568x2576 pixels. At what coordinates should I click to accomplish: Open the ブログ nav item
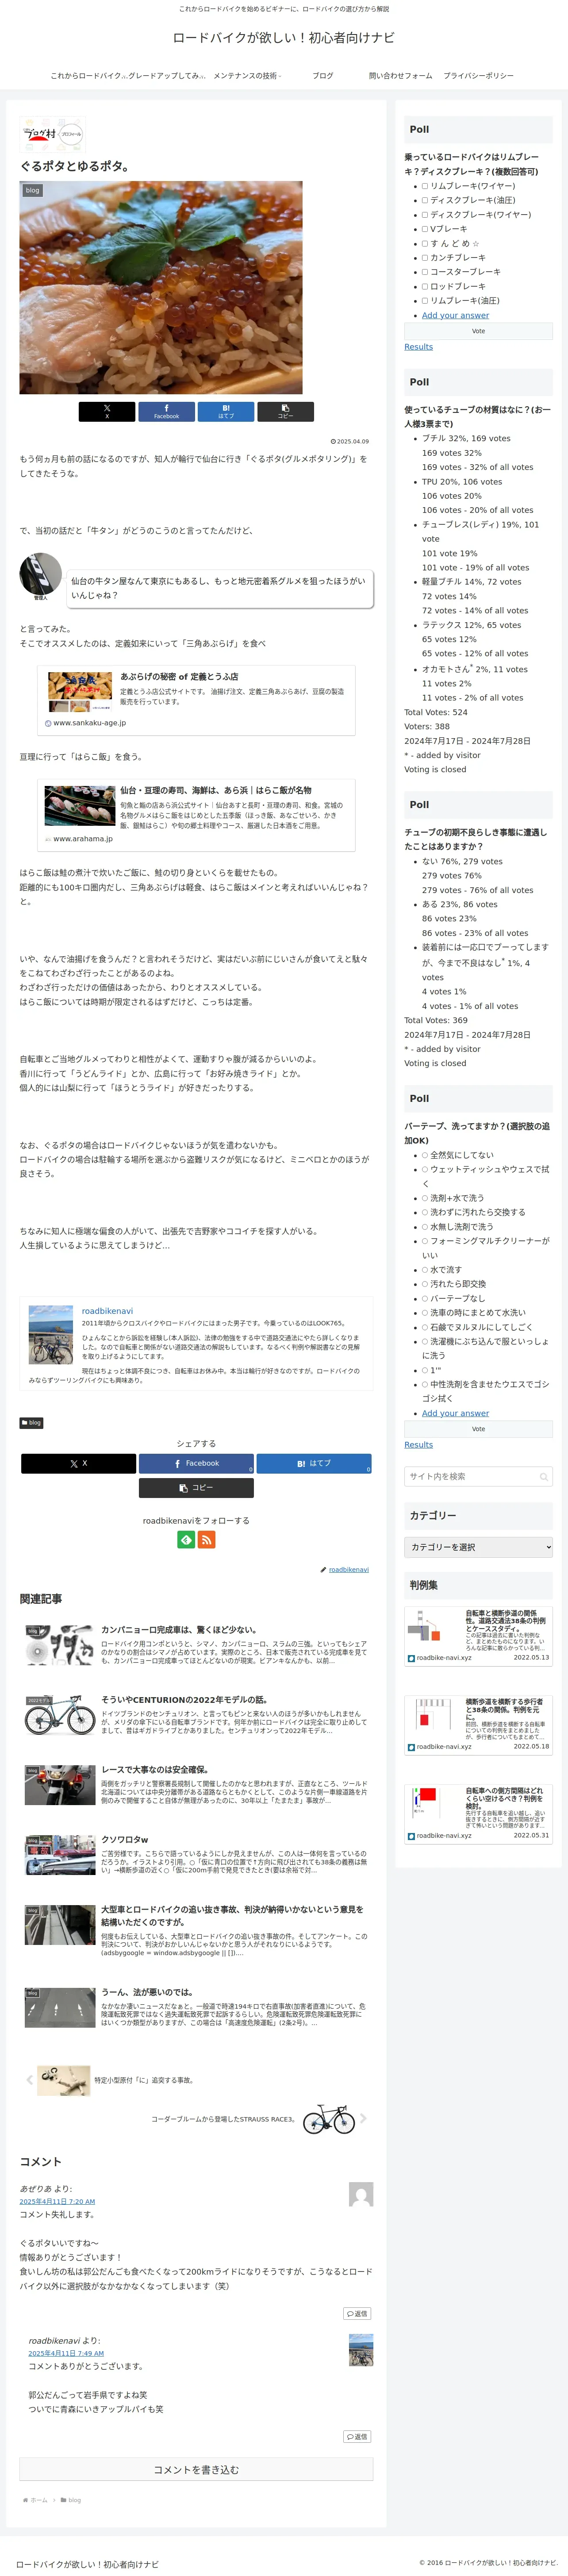pos(323,76)
